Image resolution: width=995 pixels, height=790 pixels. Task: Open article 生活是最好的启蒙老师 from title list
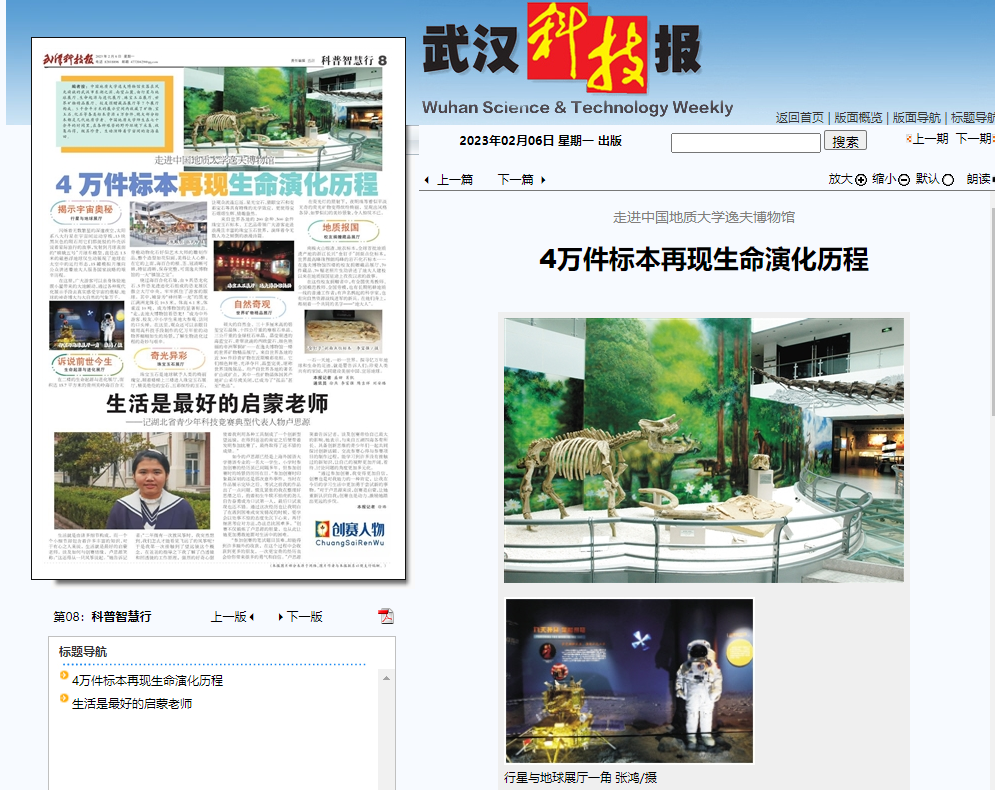pos(132,704)
